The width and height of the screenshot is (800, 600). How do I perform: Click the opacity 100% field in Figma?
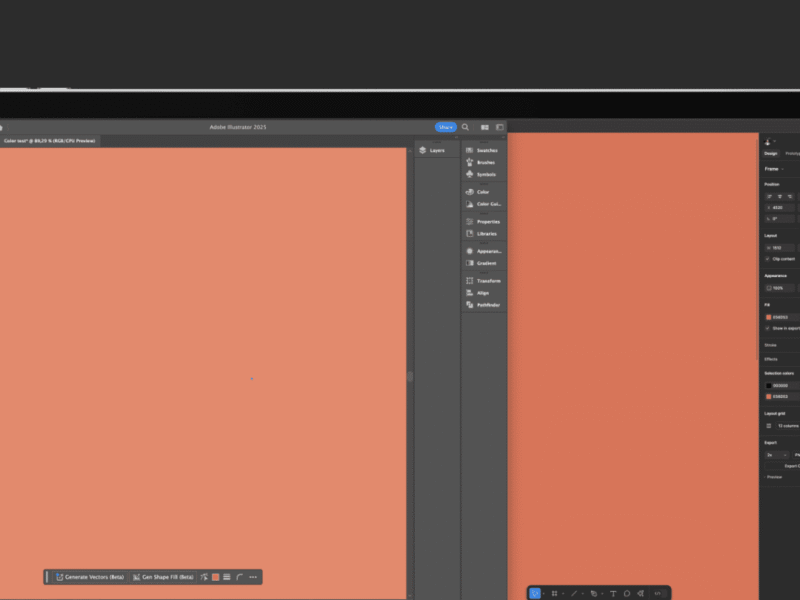pos(780,288)
